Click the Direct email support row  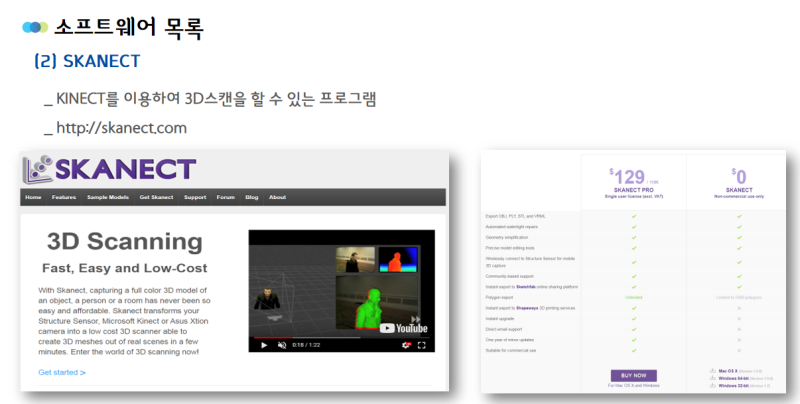tap(633, 330)
